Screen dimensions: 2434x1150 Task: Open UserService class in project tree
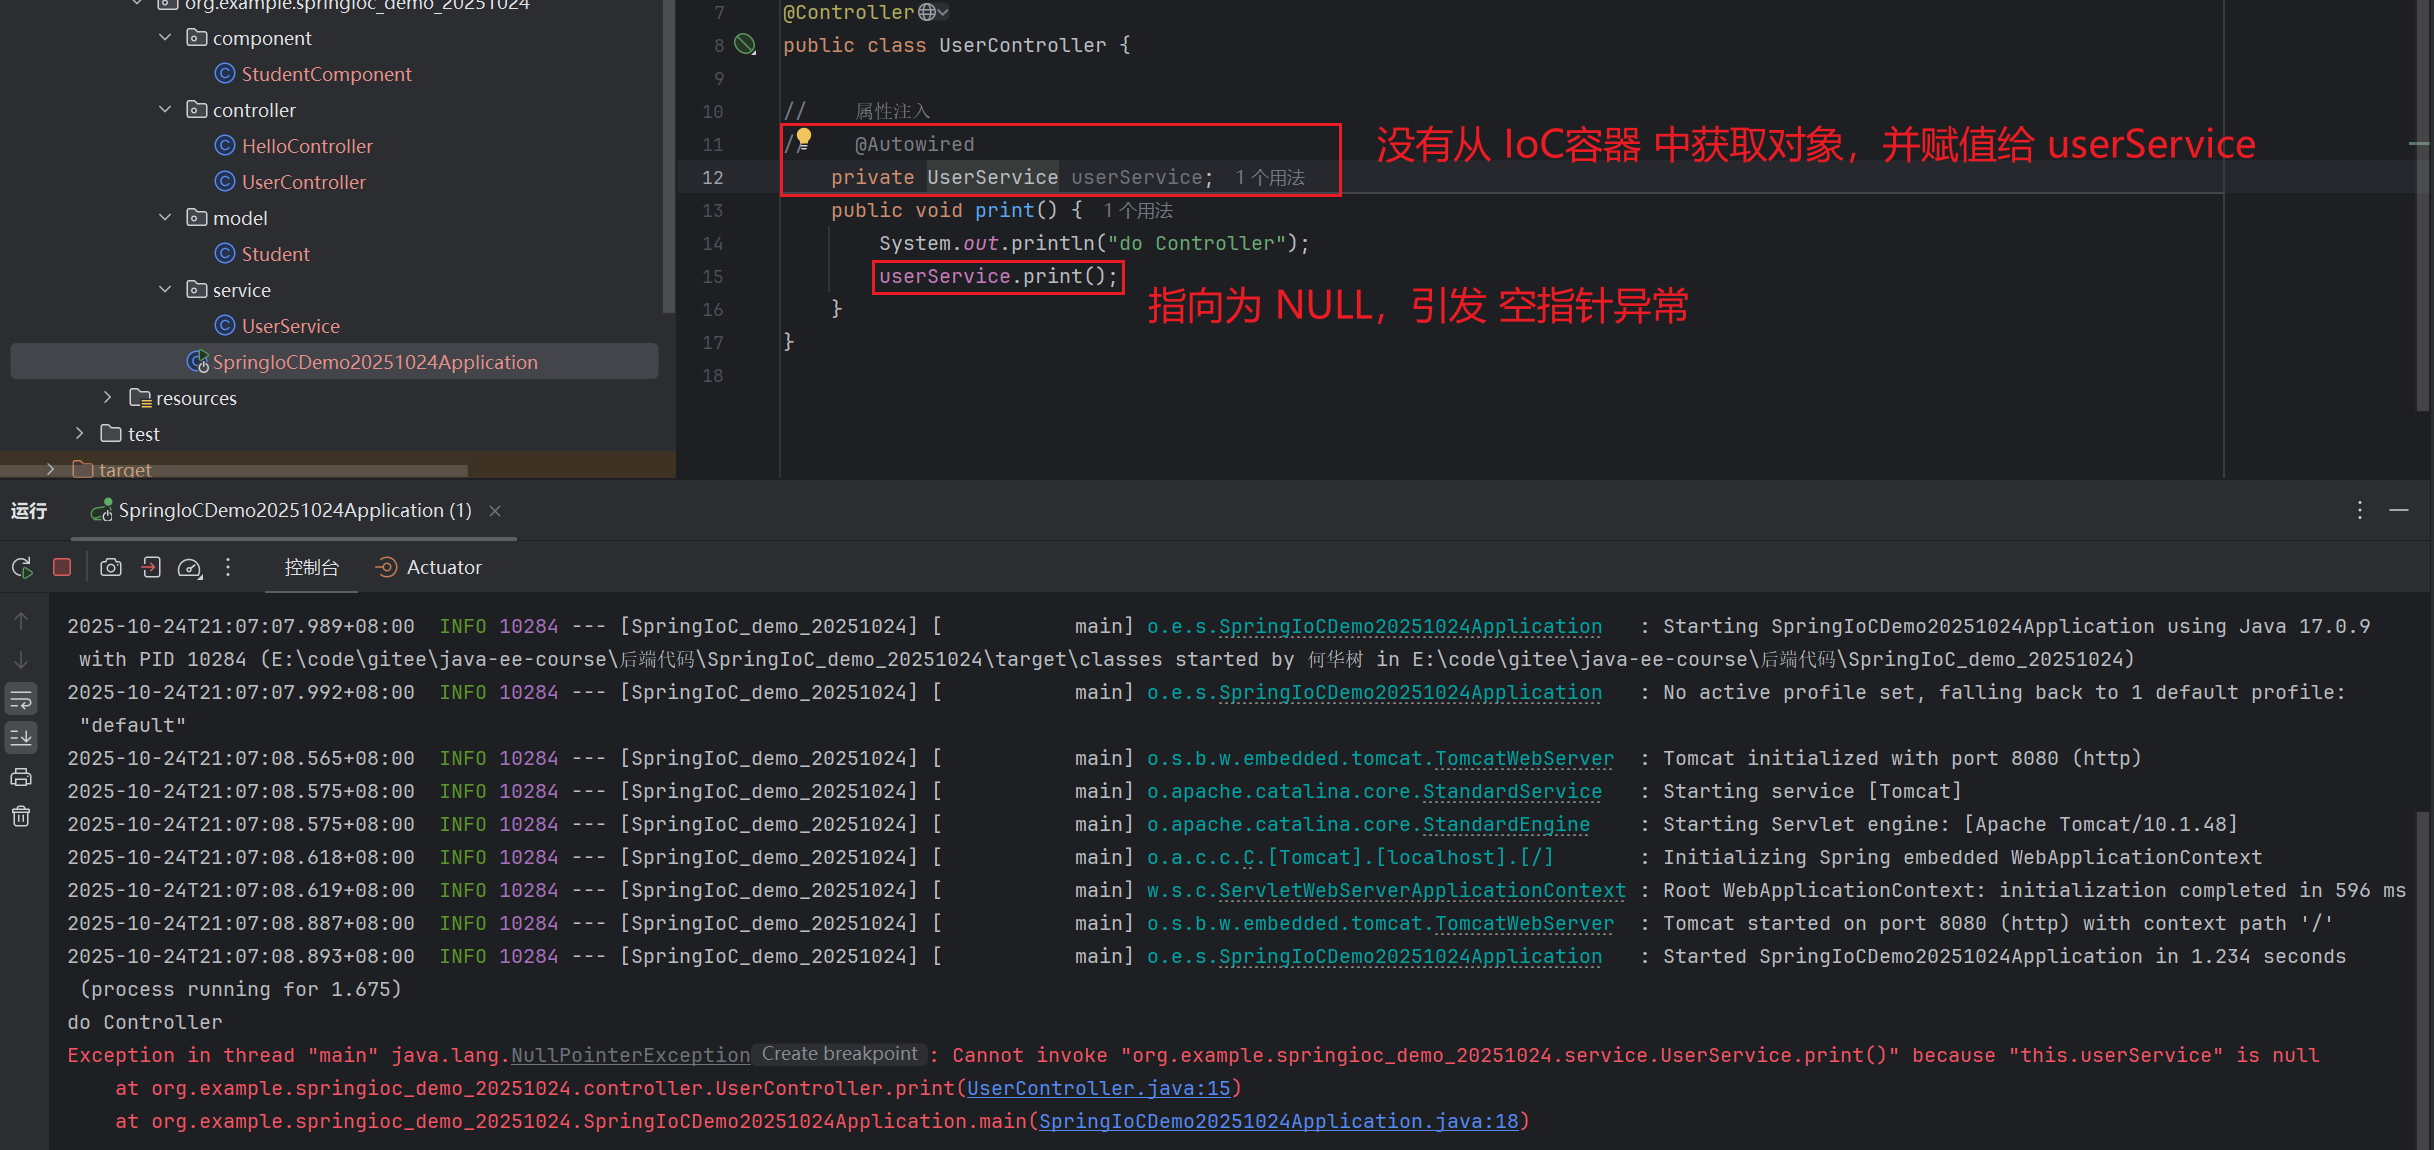pos(290,326)
